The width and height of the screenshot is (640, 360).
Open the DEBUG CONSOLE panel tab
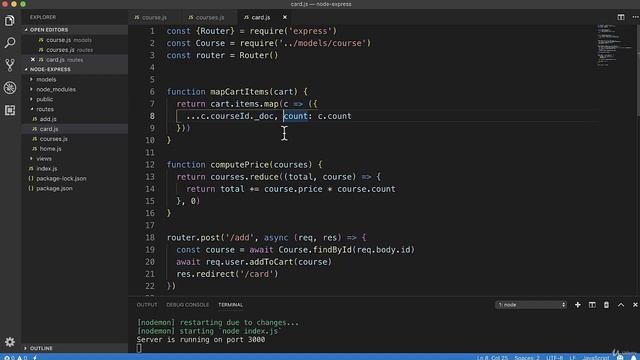pyautogui.click(x=187, y=305)
